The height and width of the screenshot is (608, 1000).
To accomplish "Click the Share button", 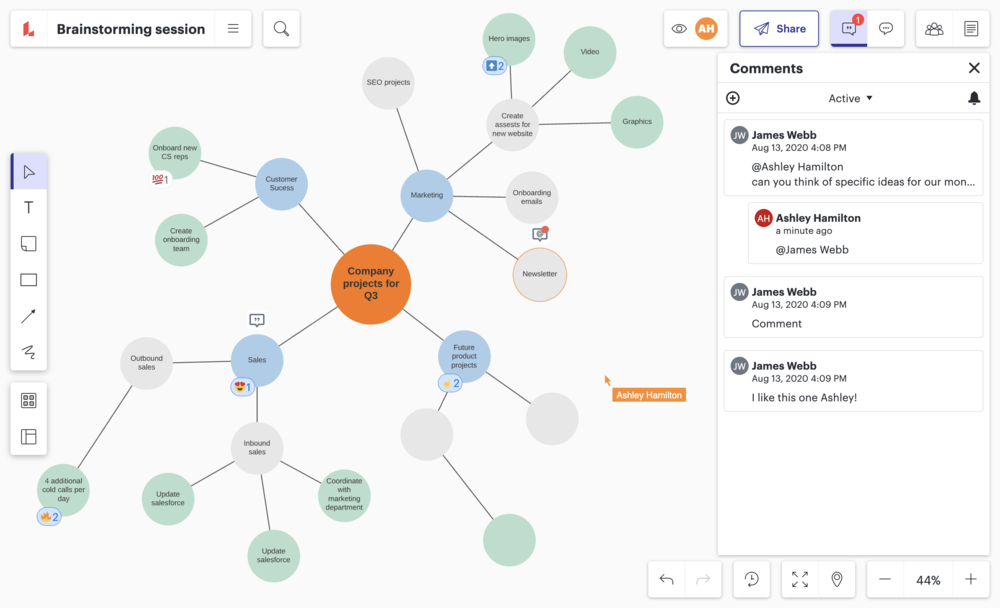I will (x=779, y=29).
